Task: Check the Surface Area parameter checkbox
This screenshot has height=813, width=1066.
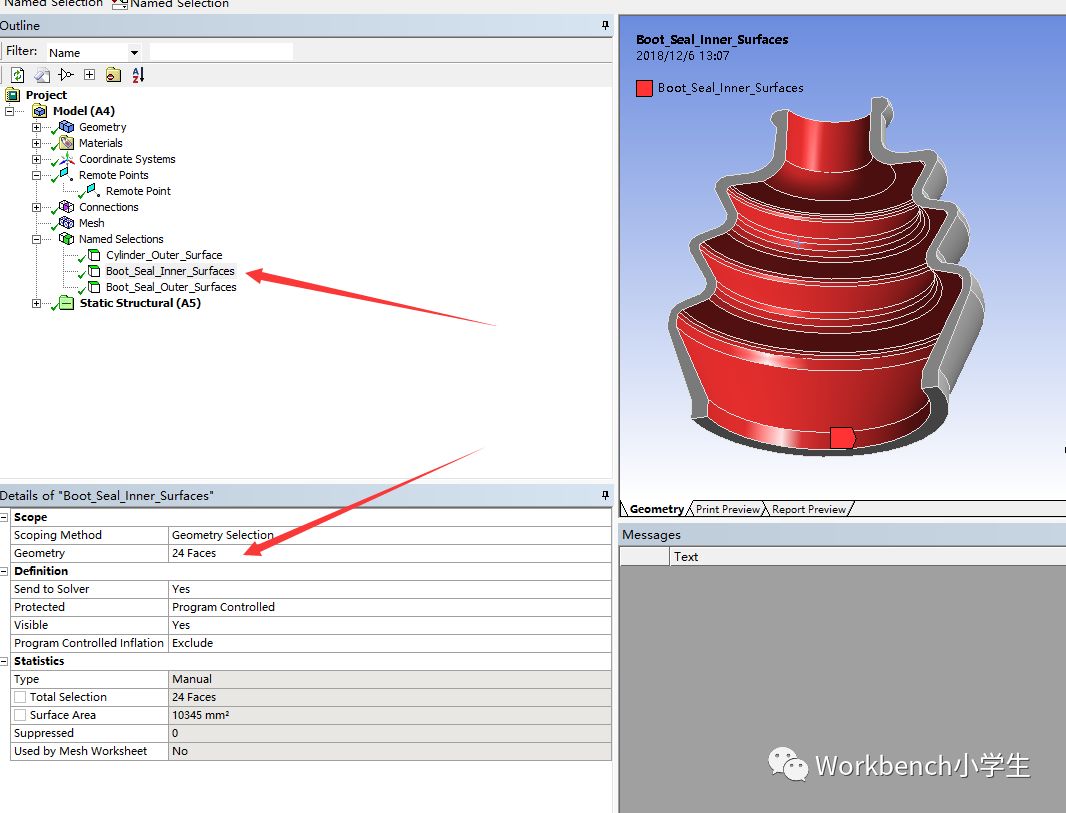Action: 20,715
